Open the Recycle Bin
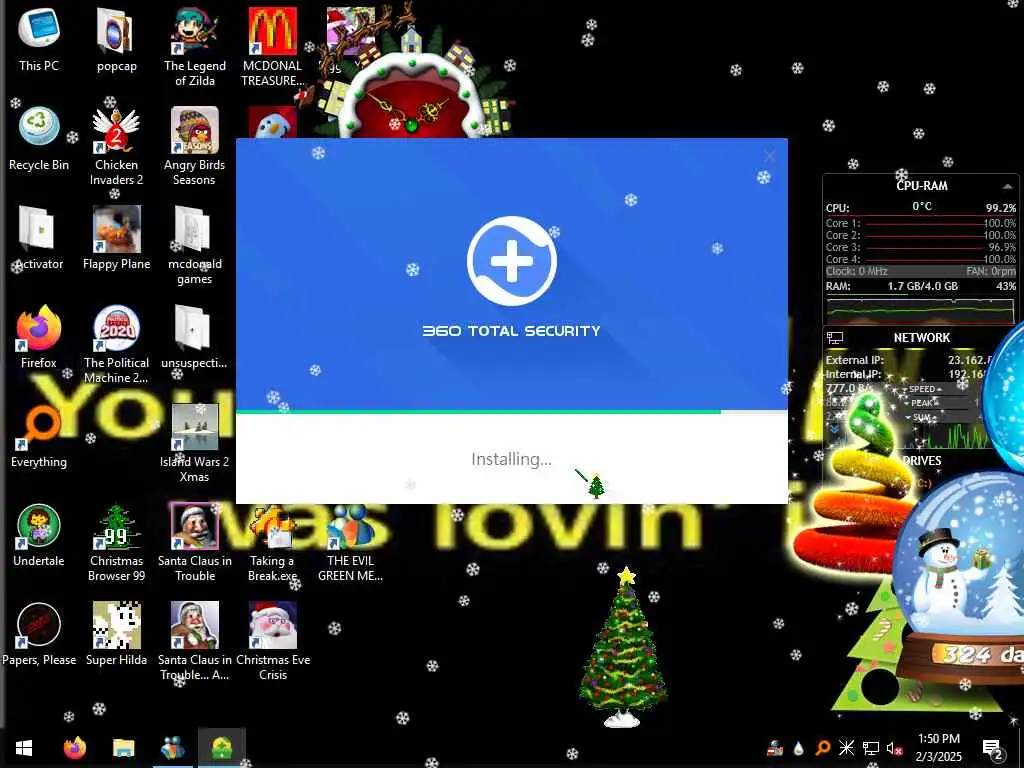Viewport: 1024px width, 768px height. (x=39, y=138)
